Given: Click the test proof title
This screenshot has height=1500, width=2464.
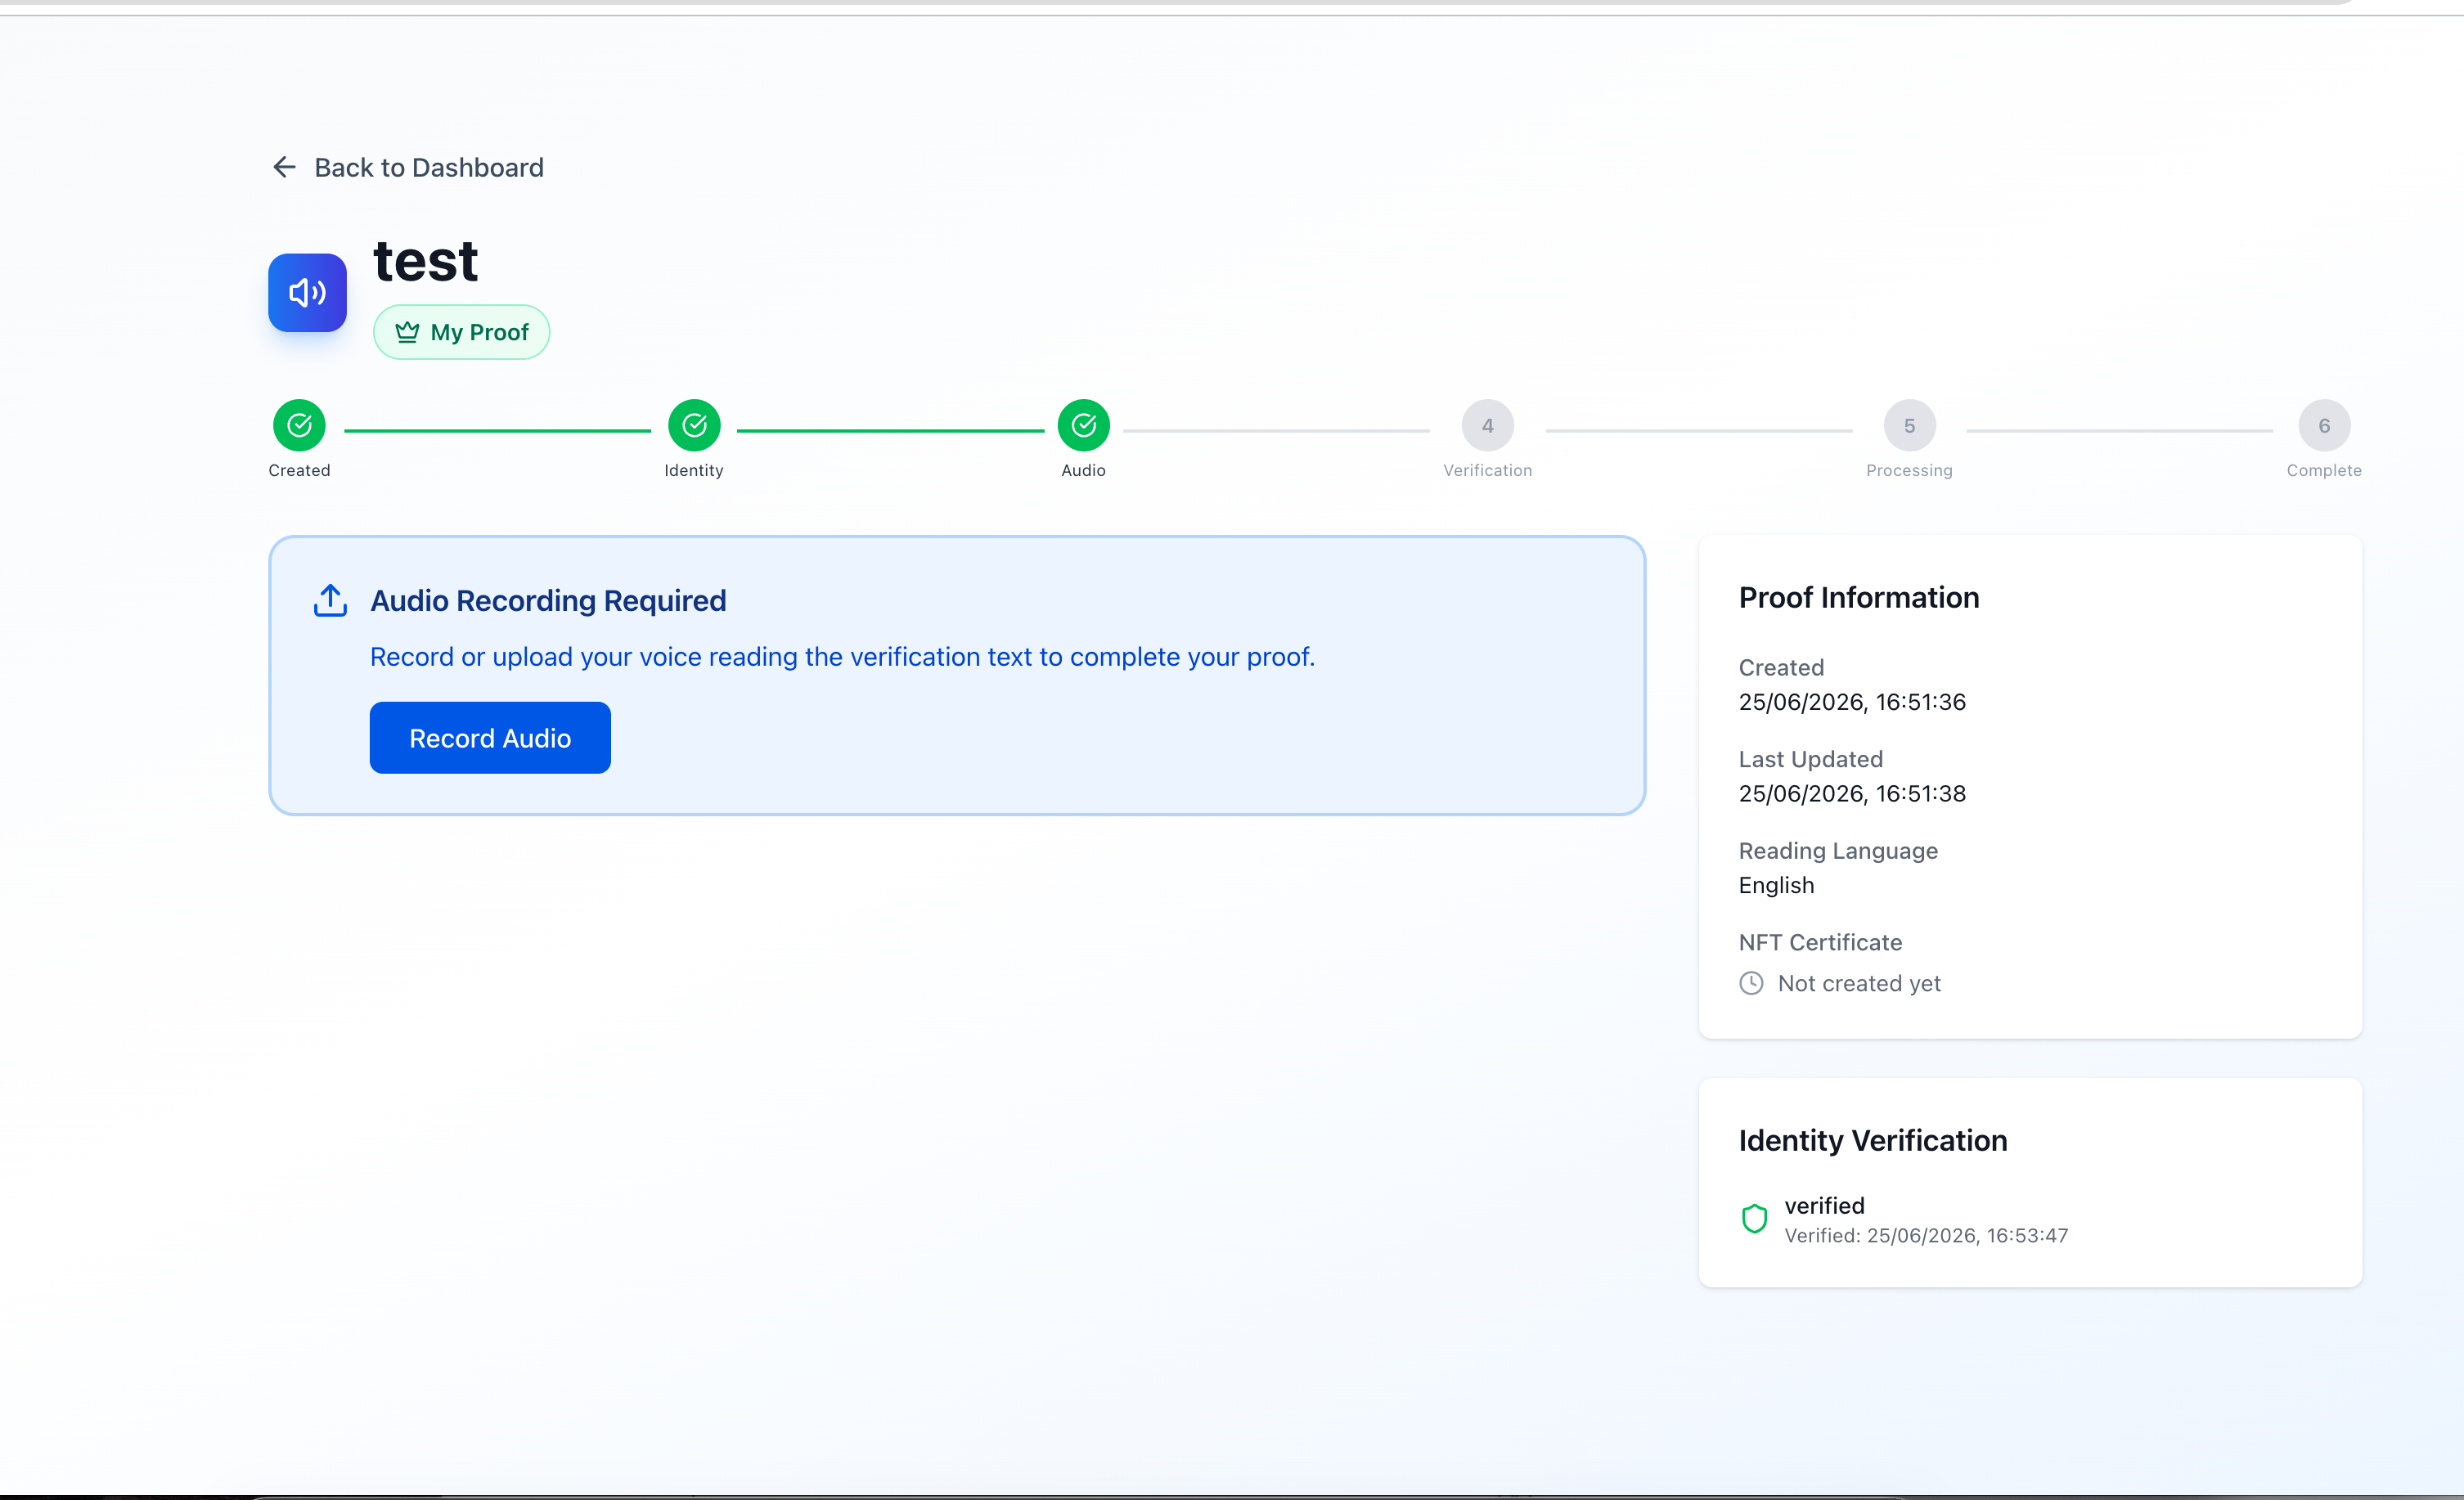Looking at the screenshot, I should pyautogui.click(x=426, y=261).
